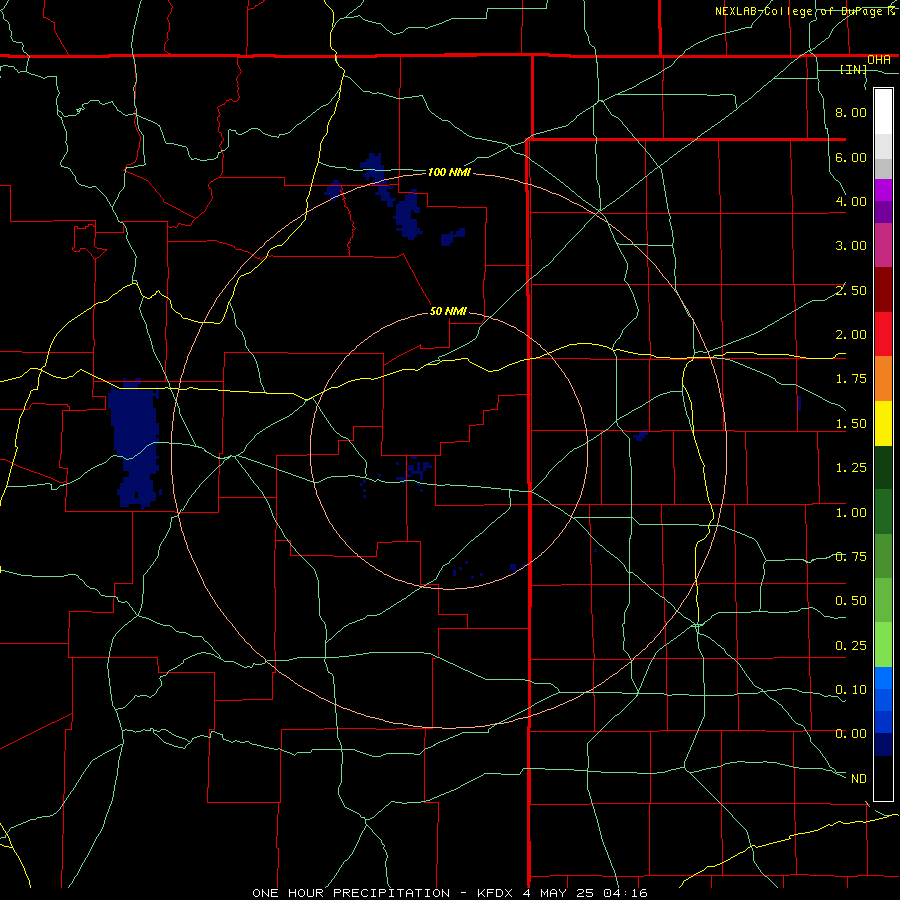Click the 0.00 legend value
Viewport: 900px width, 900px height.
[850, 734]
